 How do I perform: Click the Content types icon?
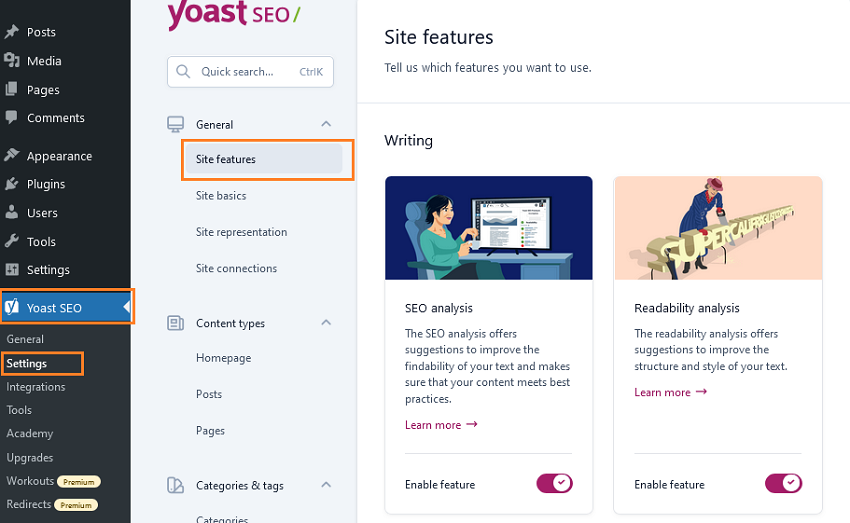coord(175,323)
